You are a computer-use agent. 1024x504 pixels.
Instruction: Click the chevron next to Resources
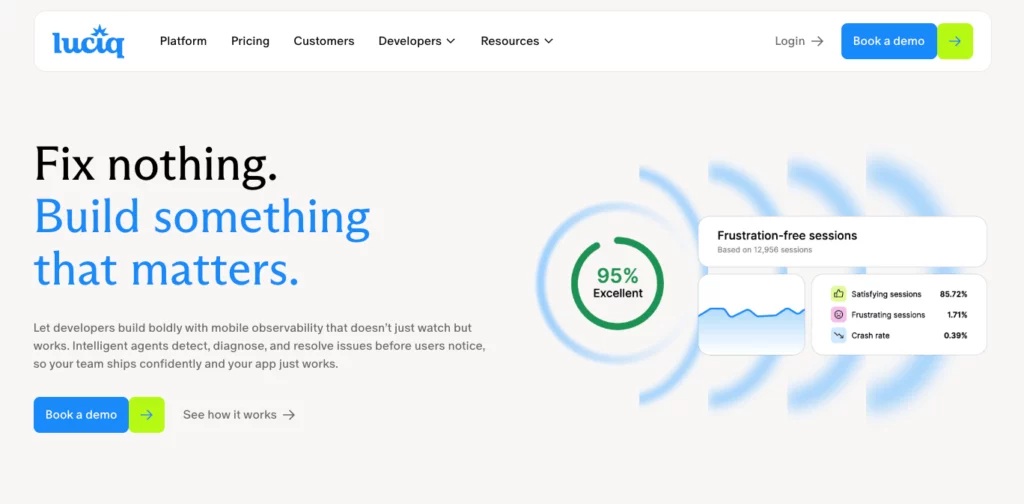(x=548, y=41)
